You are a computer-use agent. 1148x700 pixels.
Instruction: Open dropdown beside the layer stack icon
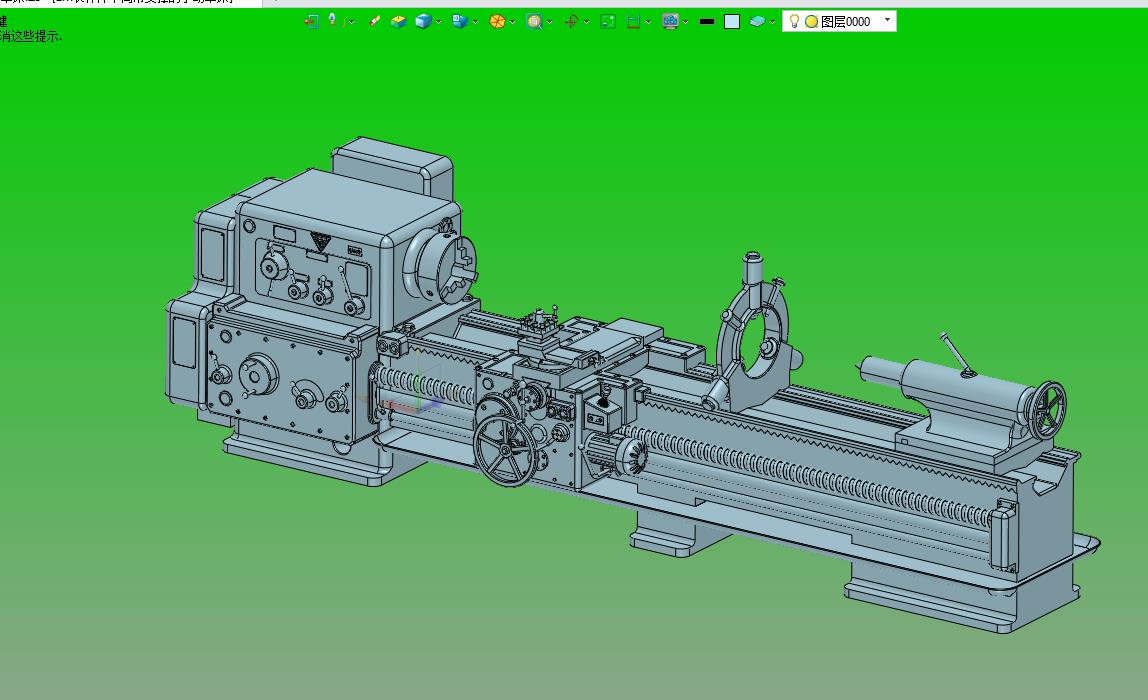(772, 22)
